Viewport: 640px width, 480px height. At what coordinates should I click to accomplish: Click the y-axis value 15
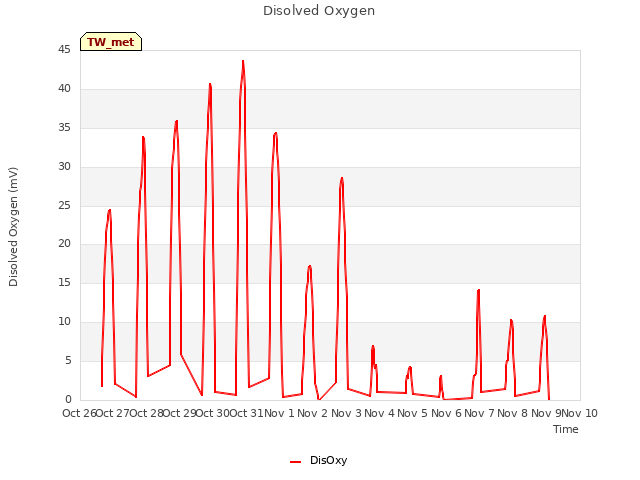[x=64, y=282]
